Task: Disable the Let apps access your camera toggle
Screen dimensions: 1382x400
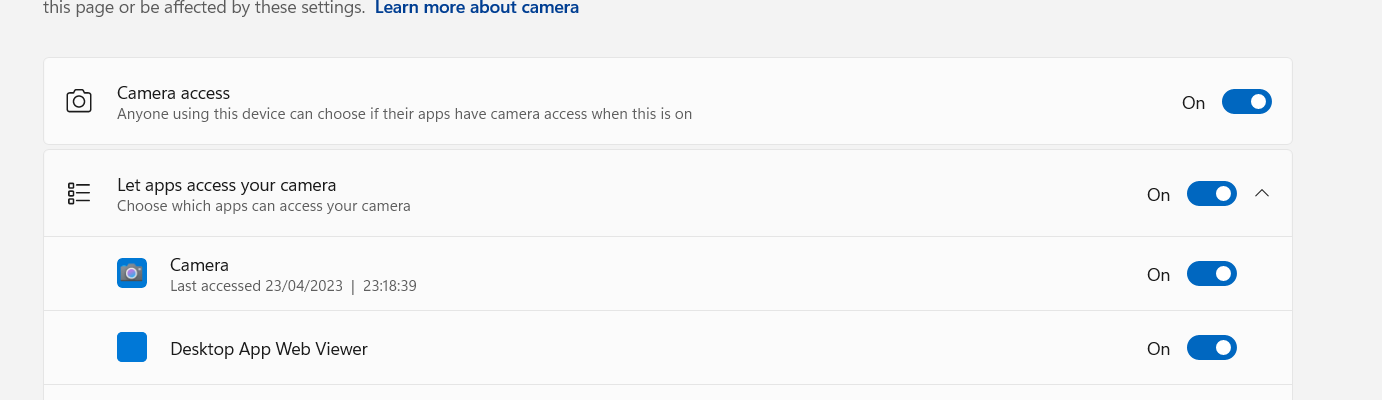Action: click(x=1212, y=194)
